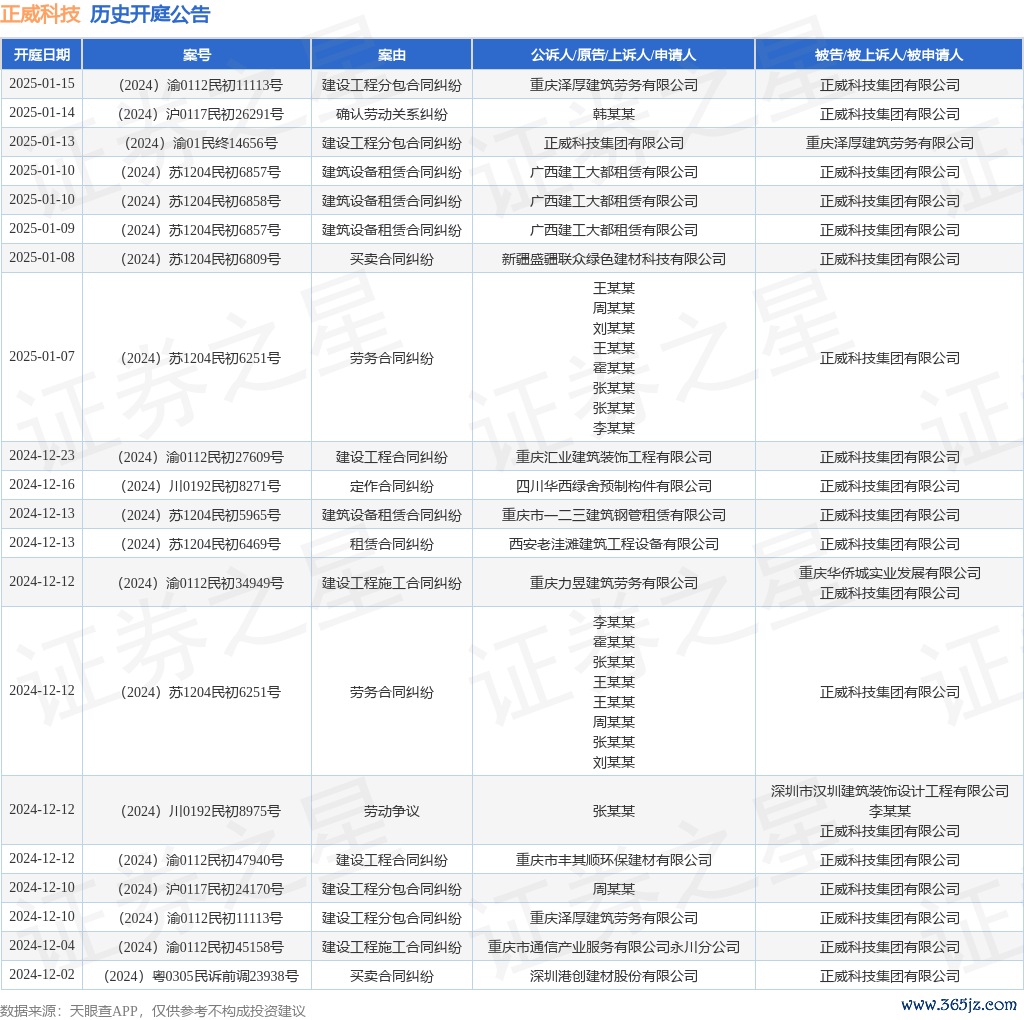Click plaintiff 重庆市丰其顺环保建材有限公司
The image size is (1024, 1020).
coord(614,860)
